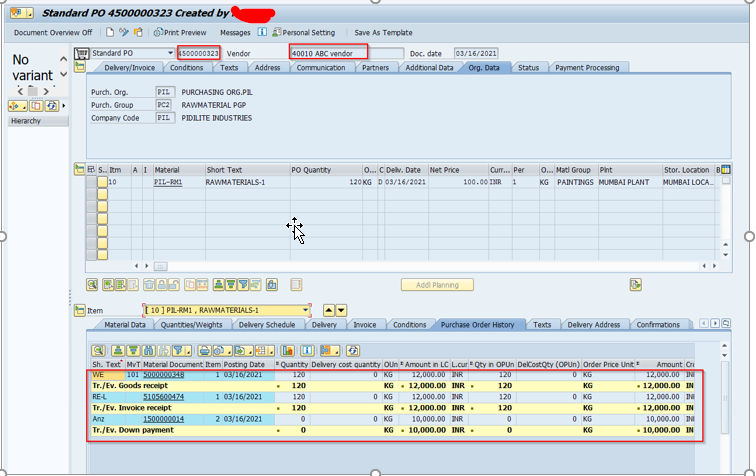756x476 pixels.
Task: Select the Status tab
Action: pyautogui.click(x=528, y=68)
